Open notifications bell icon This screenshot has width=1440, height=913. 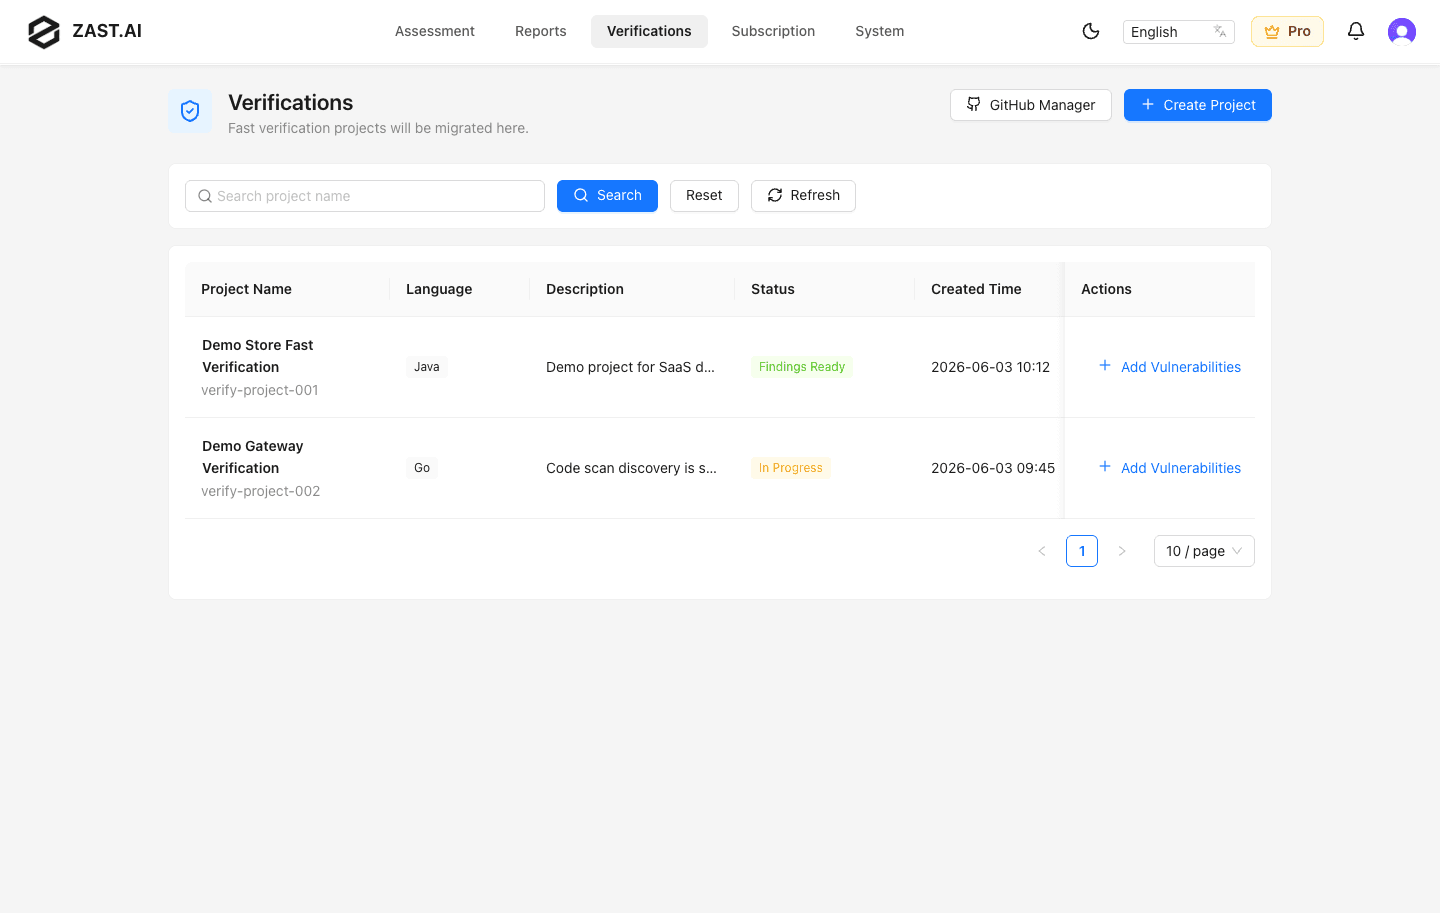(1356, 31)
